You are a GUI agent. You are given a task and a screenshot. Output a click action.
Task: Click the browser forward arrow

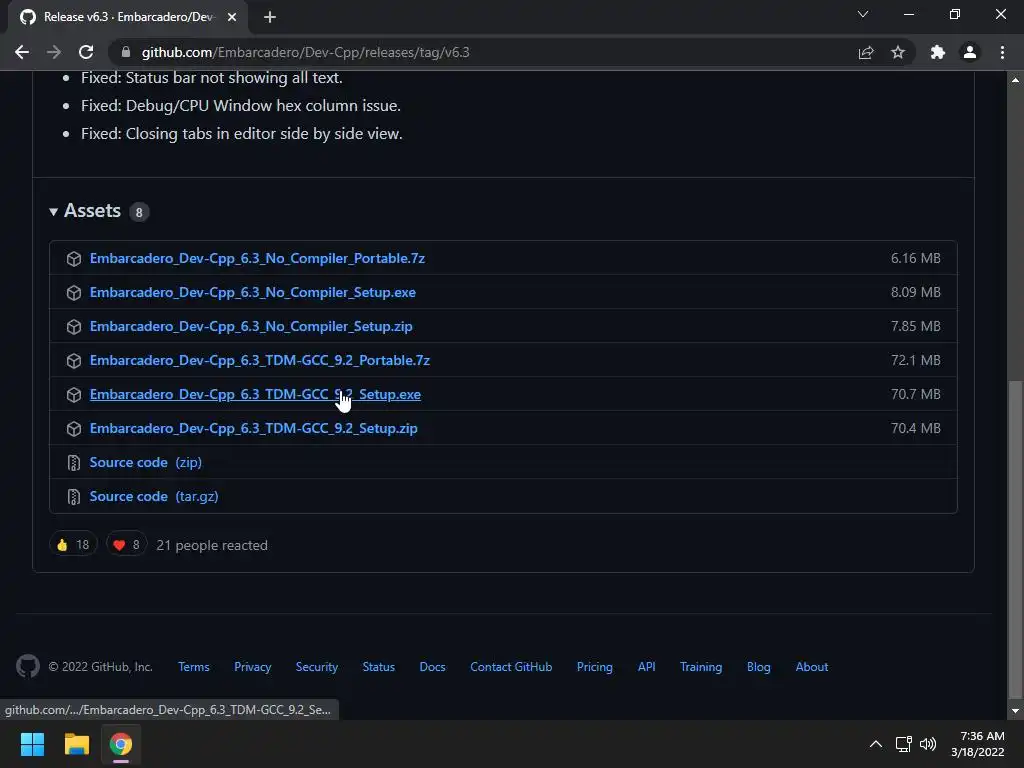click(x=54, y=52)
